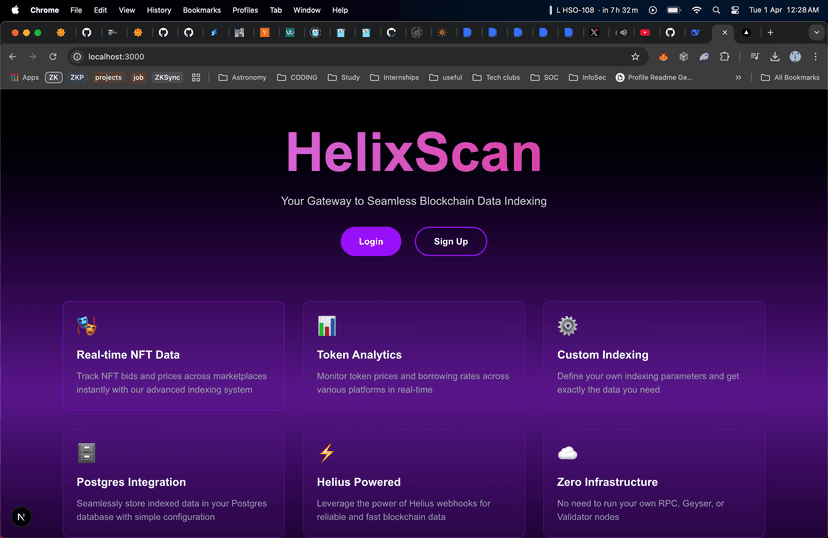Open the purple Phantom extension
Screen dimensions: 828x538
pyautogui.click(x=704, y=56)
